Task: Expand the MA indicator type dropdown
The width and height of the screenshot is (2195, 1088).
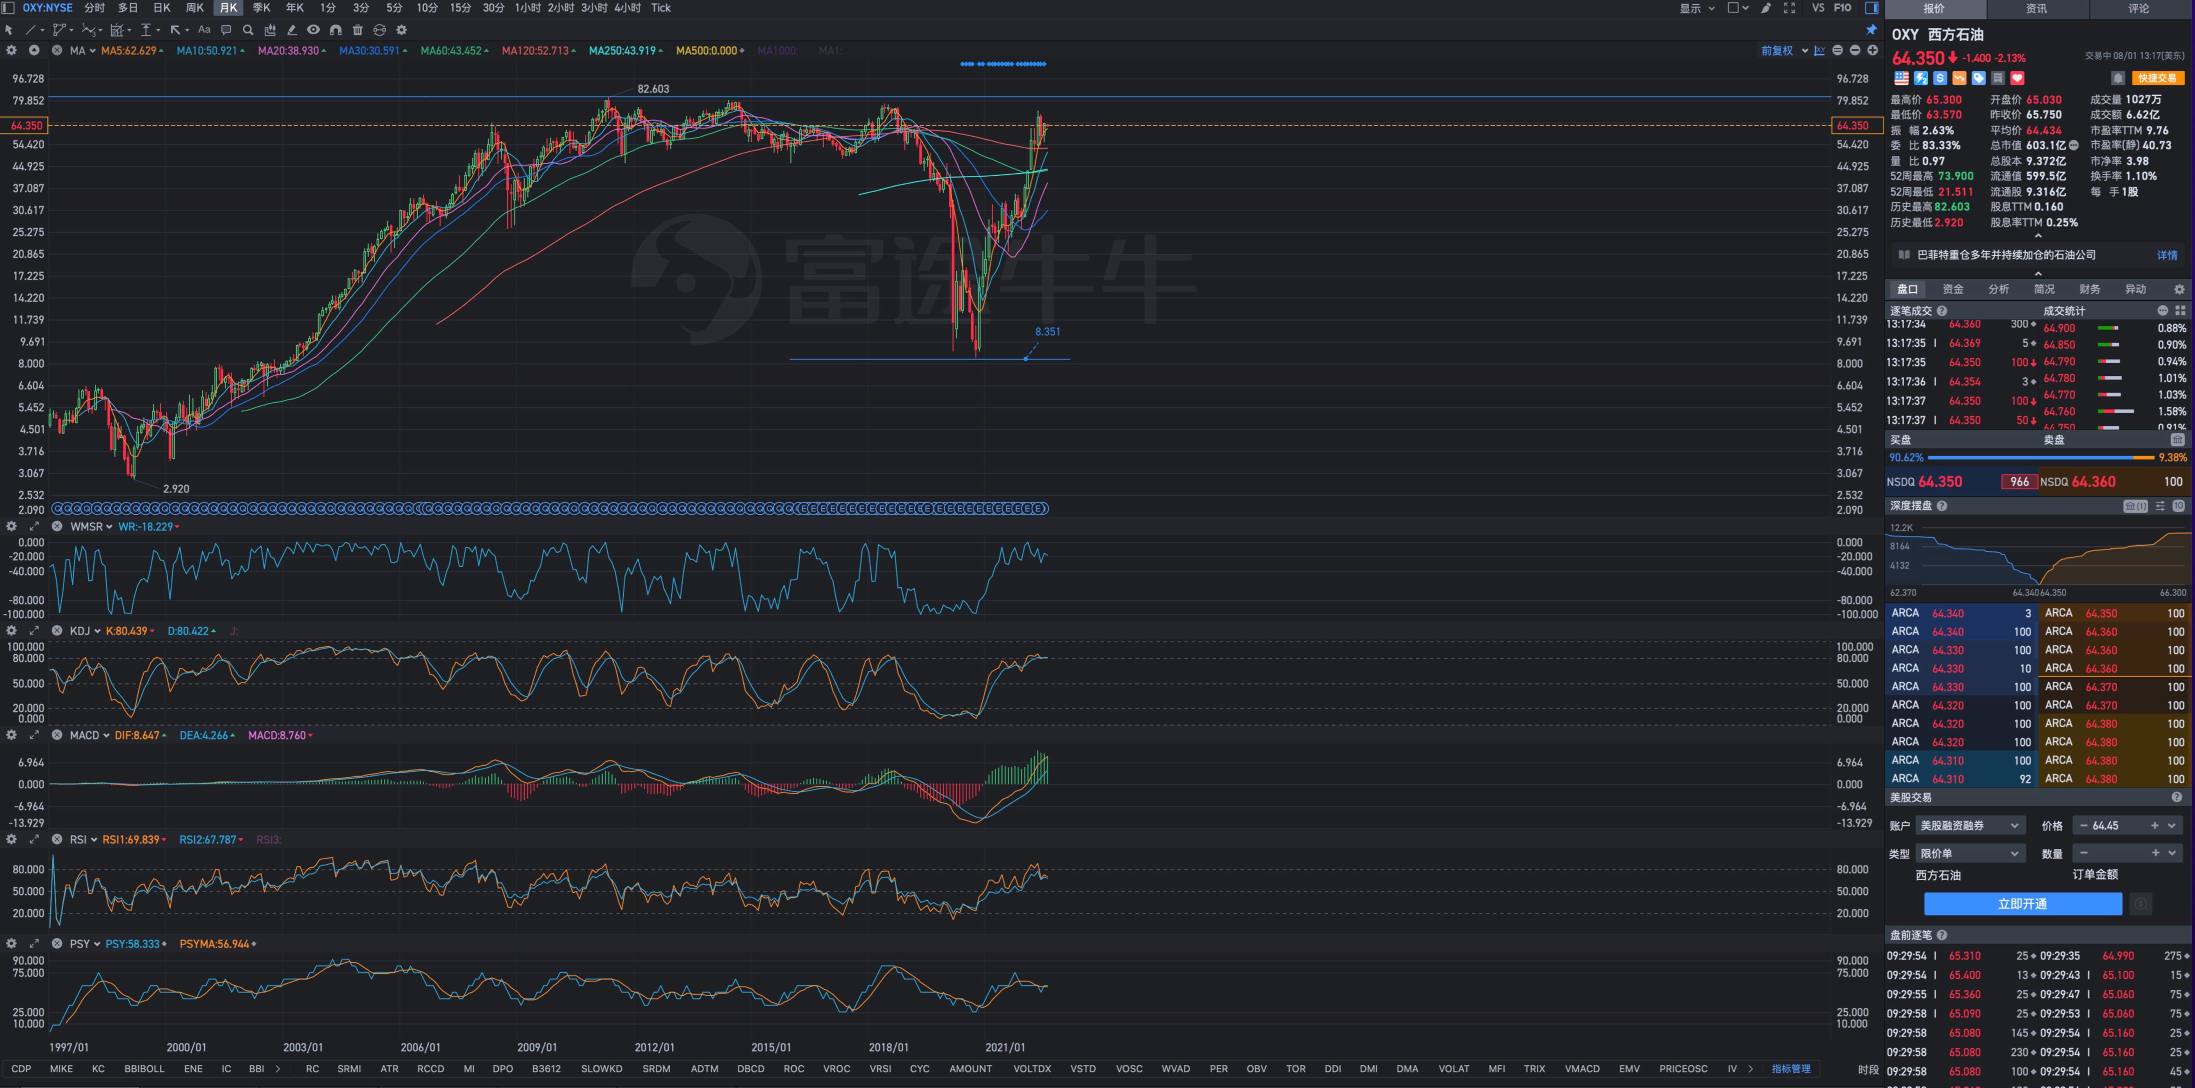Action: click(x=92, y=50)
